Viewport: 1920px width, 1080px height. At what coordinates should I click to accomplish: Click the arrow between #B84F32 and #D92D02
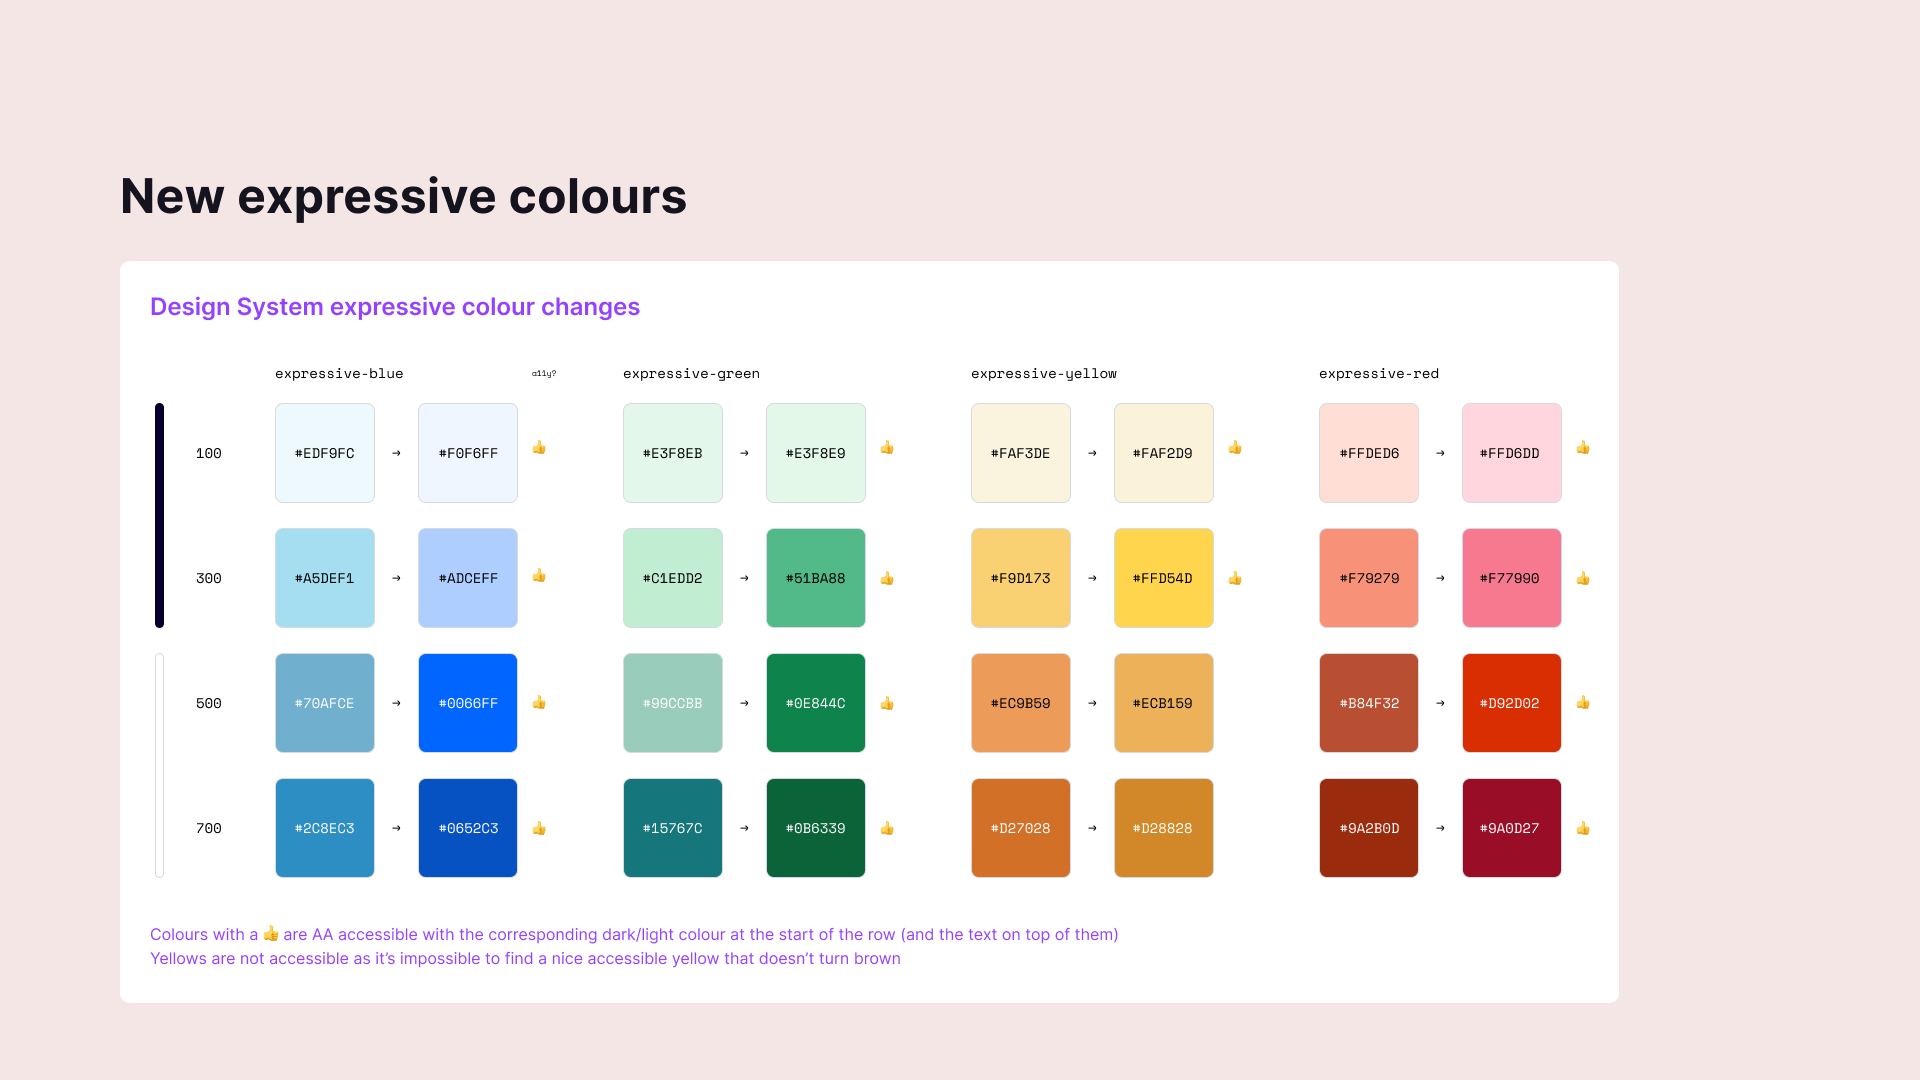(x=1440, y=703)
